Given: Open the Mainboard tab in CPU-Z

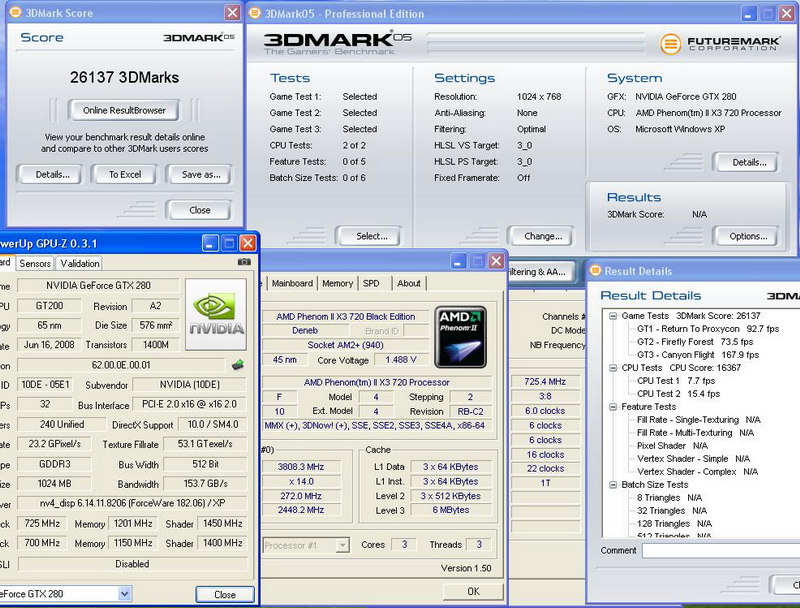Looking at the screenshot, I should click(292, 283).
